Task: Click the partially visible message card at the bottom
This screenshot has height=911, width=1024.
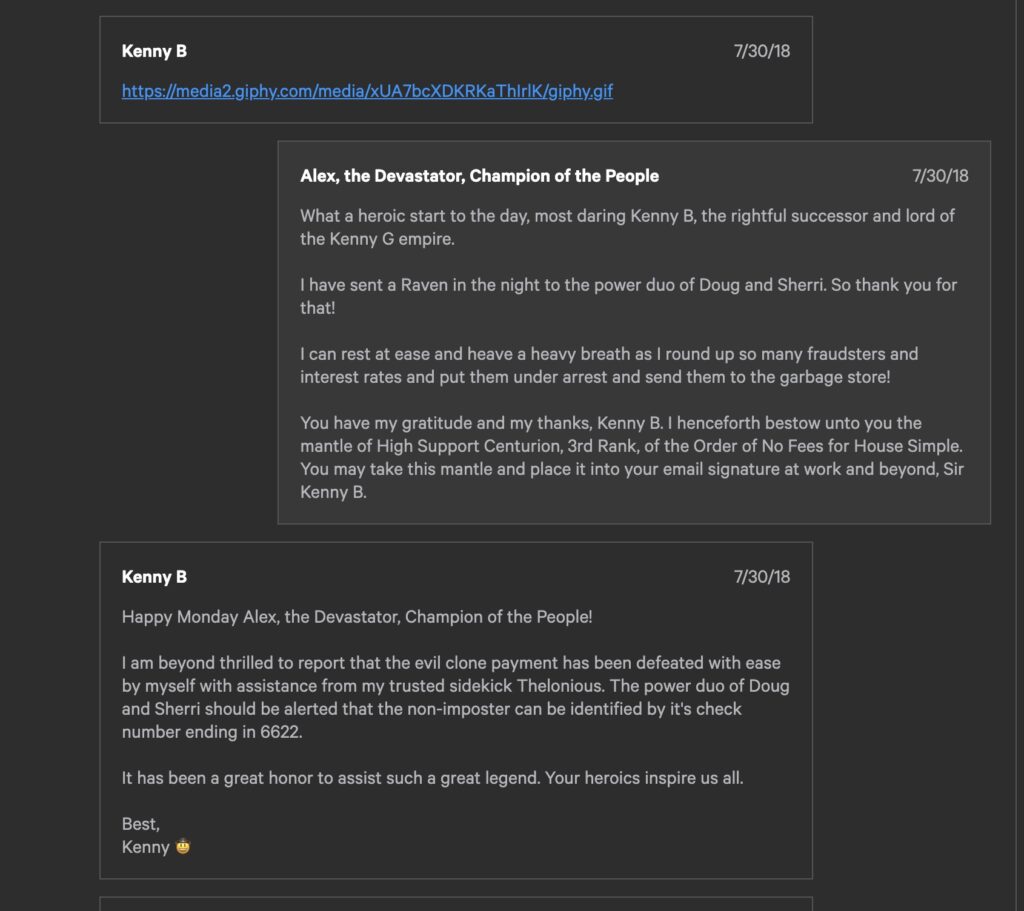Action: pyautogui.click(x=456, y=904)
